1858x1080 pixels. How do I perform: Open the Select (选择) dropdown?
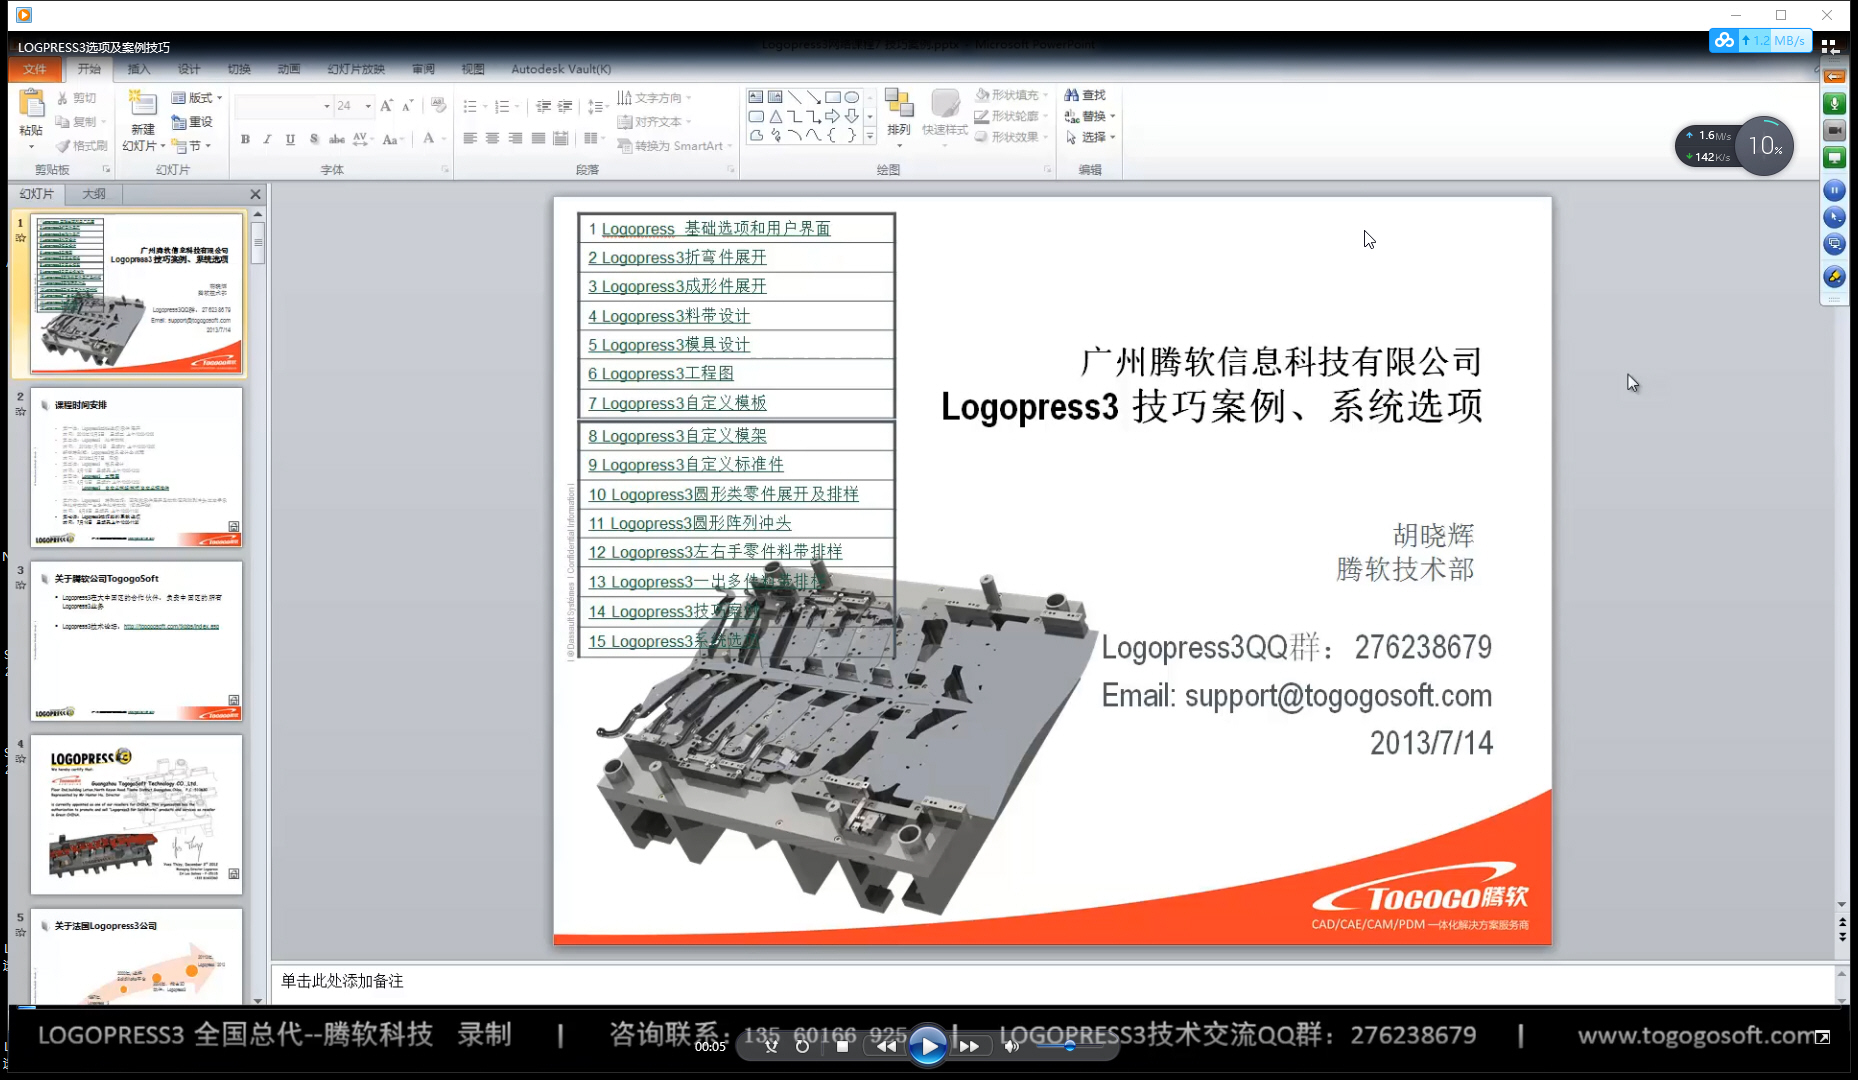click(x=1090, y=137)
